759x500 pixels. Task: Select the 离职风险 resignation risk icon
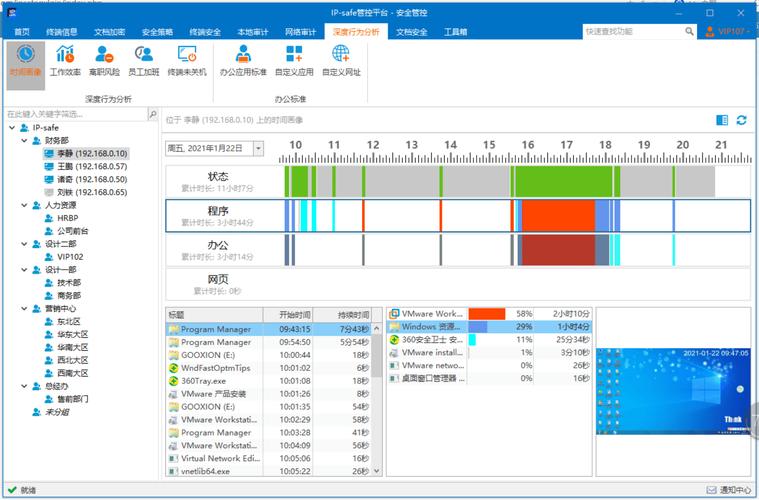point(104,59)
